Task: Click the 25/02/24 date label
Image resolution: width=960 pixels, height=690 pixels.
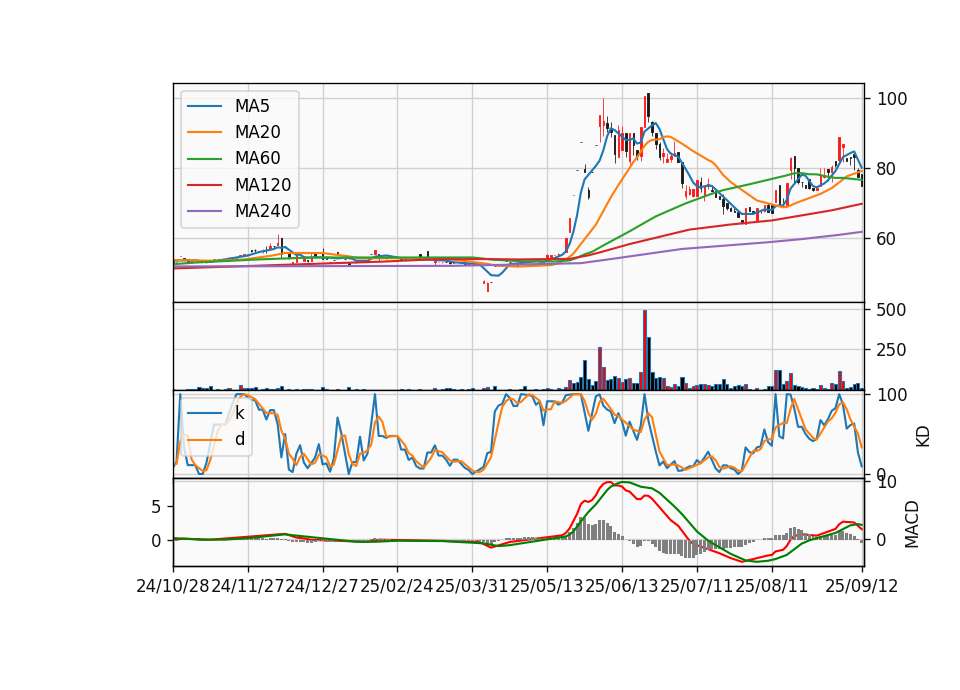Action: [x=397, y=586]
